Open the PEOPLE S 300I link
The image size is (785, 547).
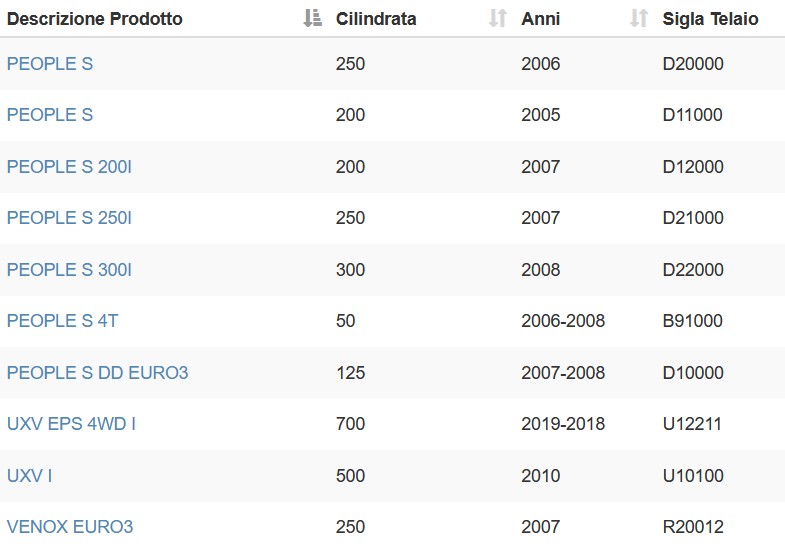coord(70,270)
